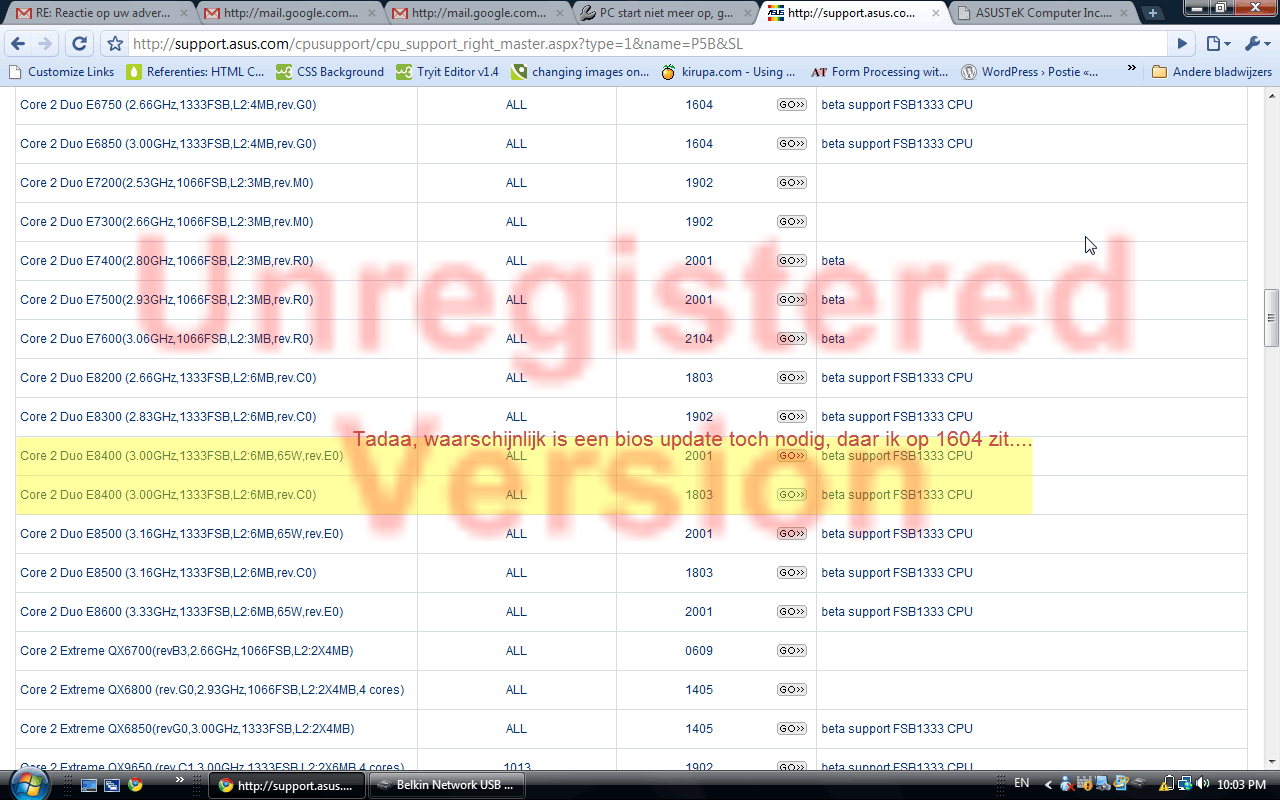Click the Show Desktop quick launch icon
Screen dimensions: 1280x800
pyautogui.click(x=89, y=785)
